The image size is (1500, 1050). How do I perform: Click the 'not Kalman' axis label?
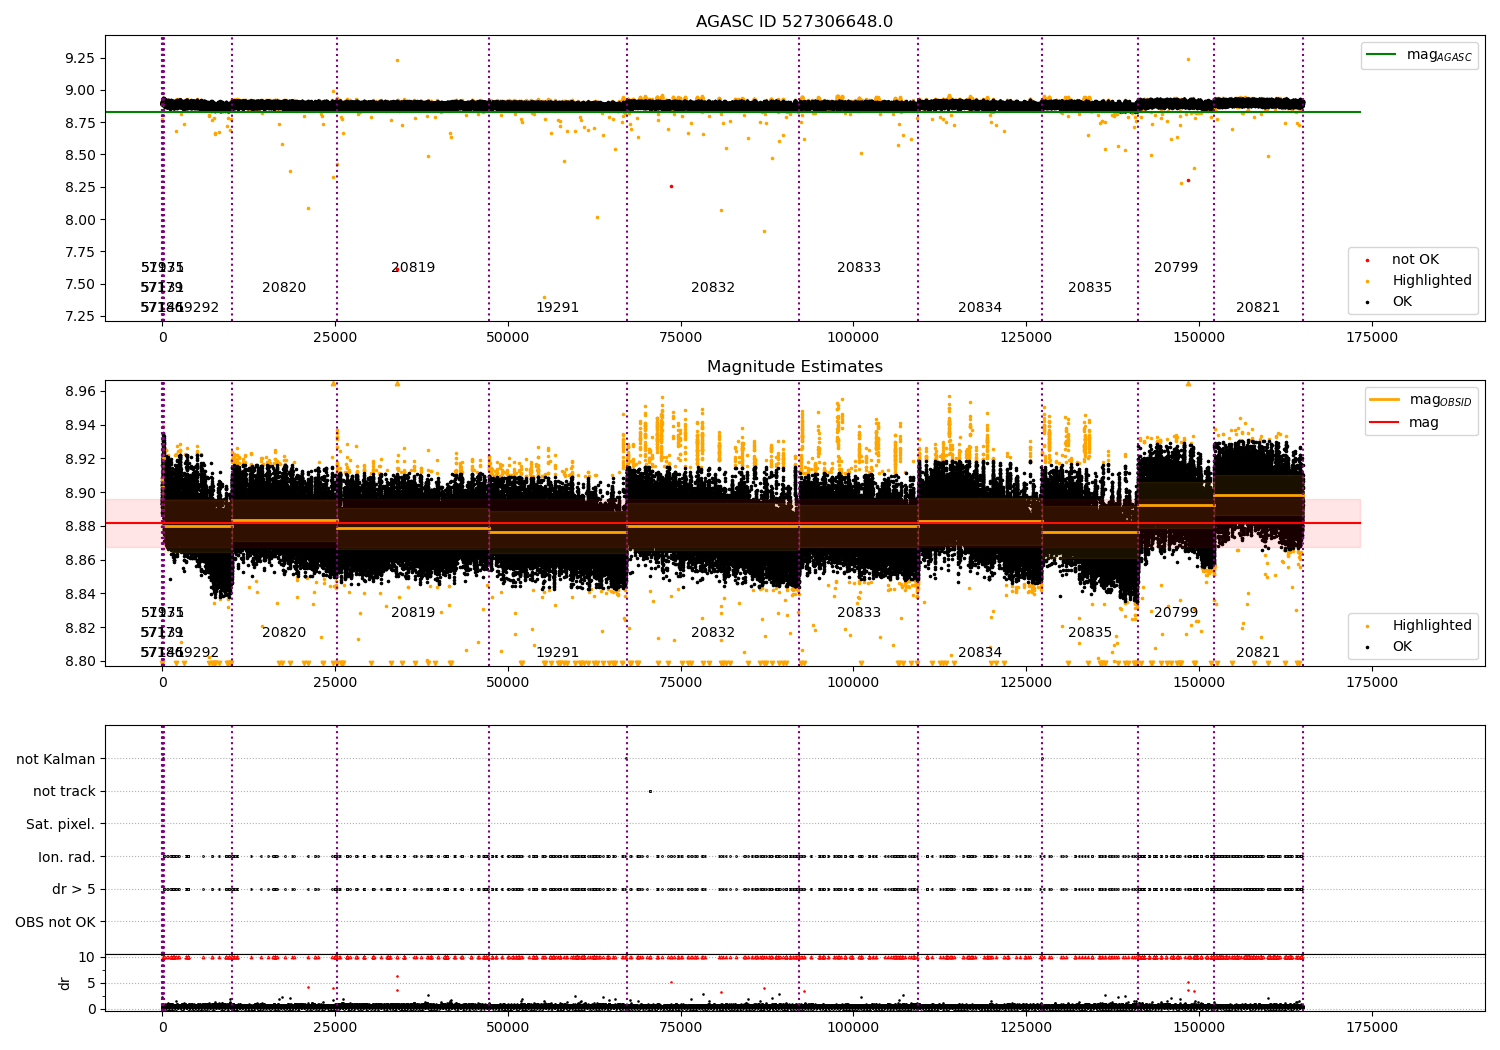click(56, 759)
